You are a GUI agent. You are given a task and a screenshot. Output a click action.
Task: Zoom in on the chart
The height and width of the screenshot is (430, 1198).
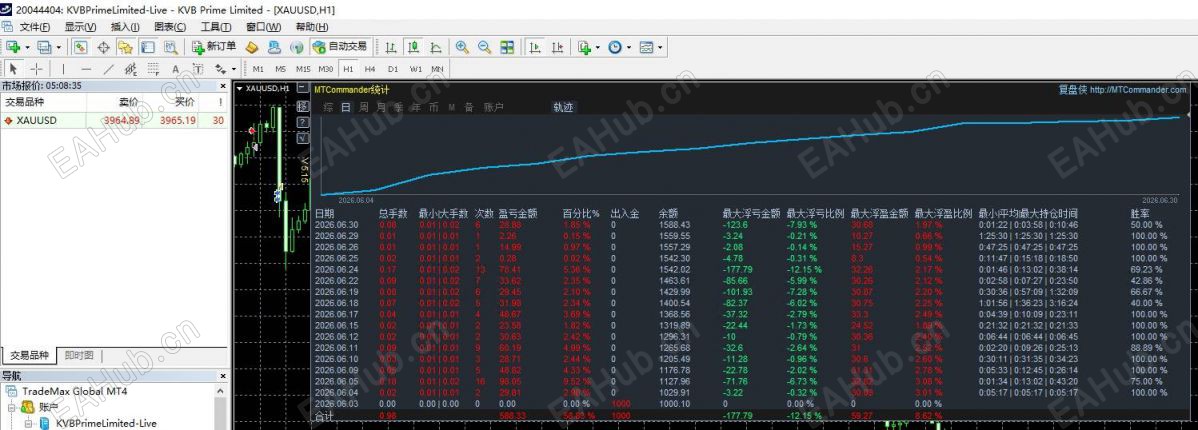coord(462,47)
